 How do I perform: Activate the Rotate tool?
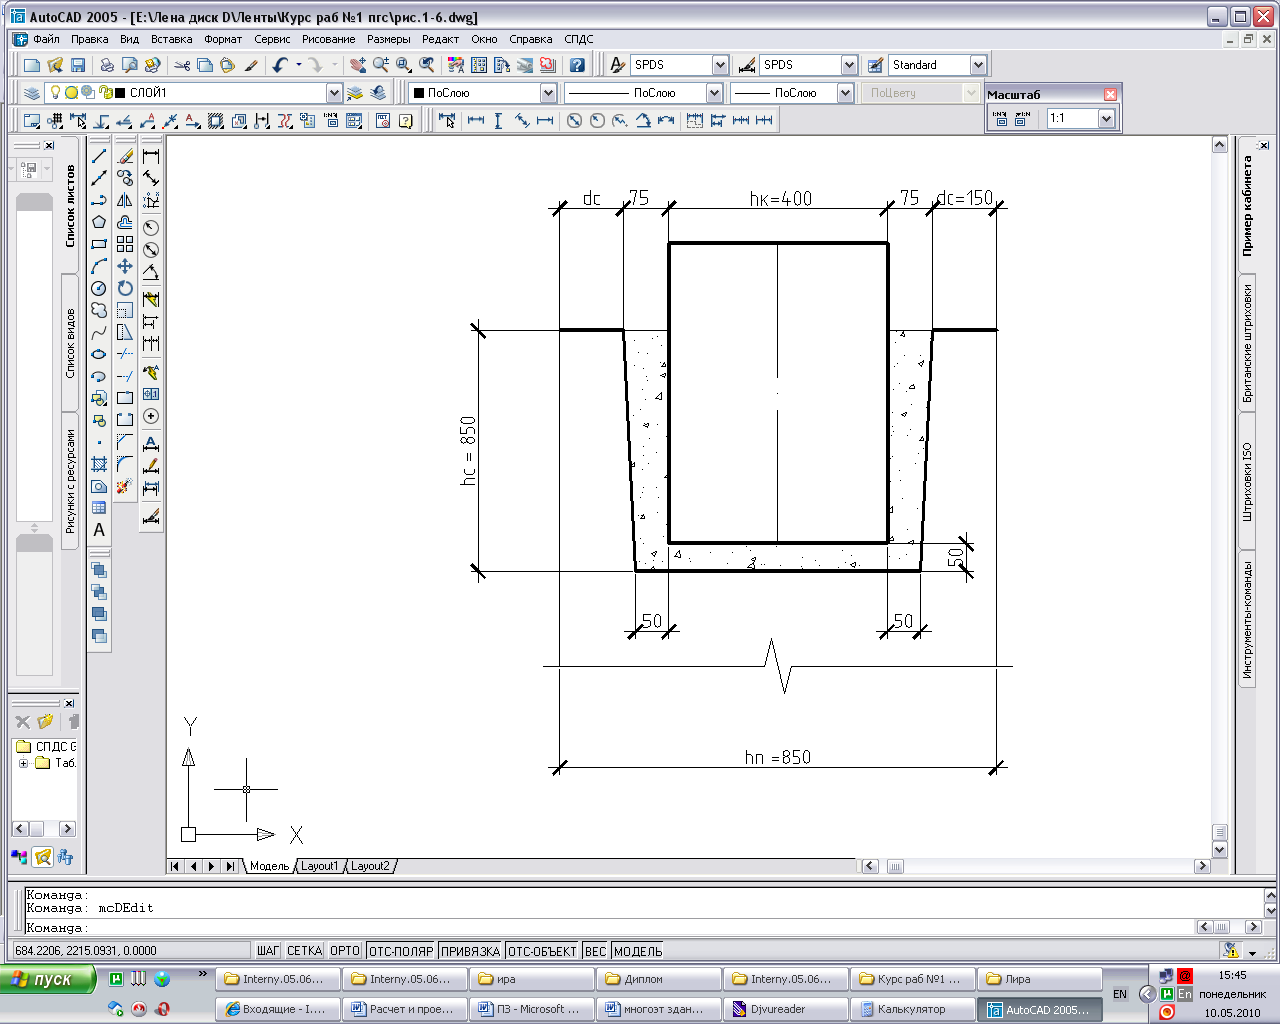coord(125,288)
